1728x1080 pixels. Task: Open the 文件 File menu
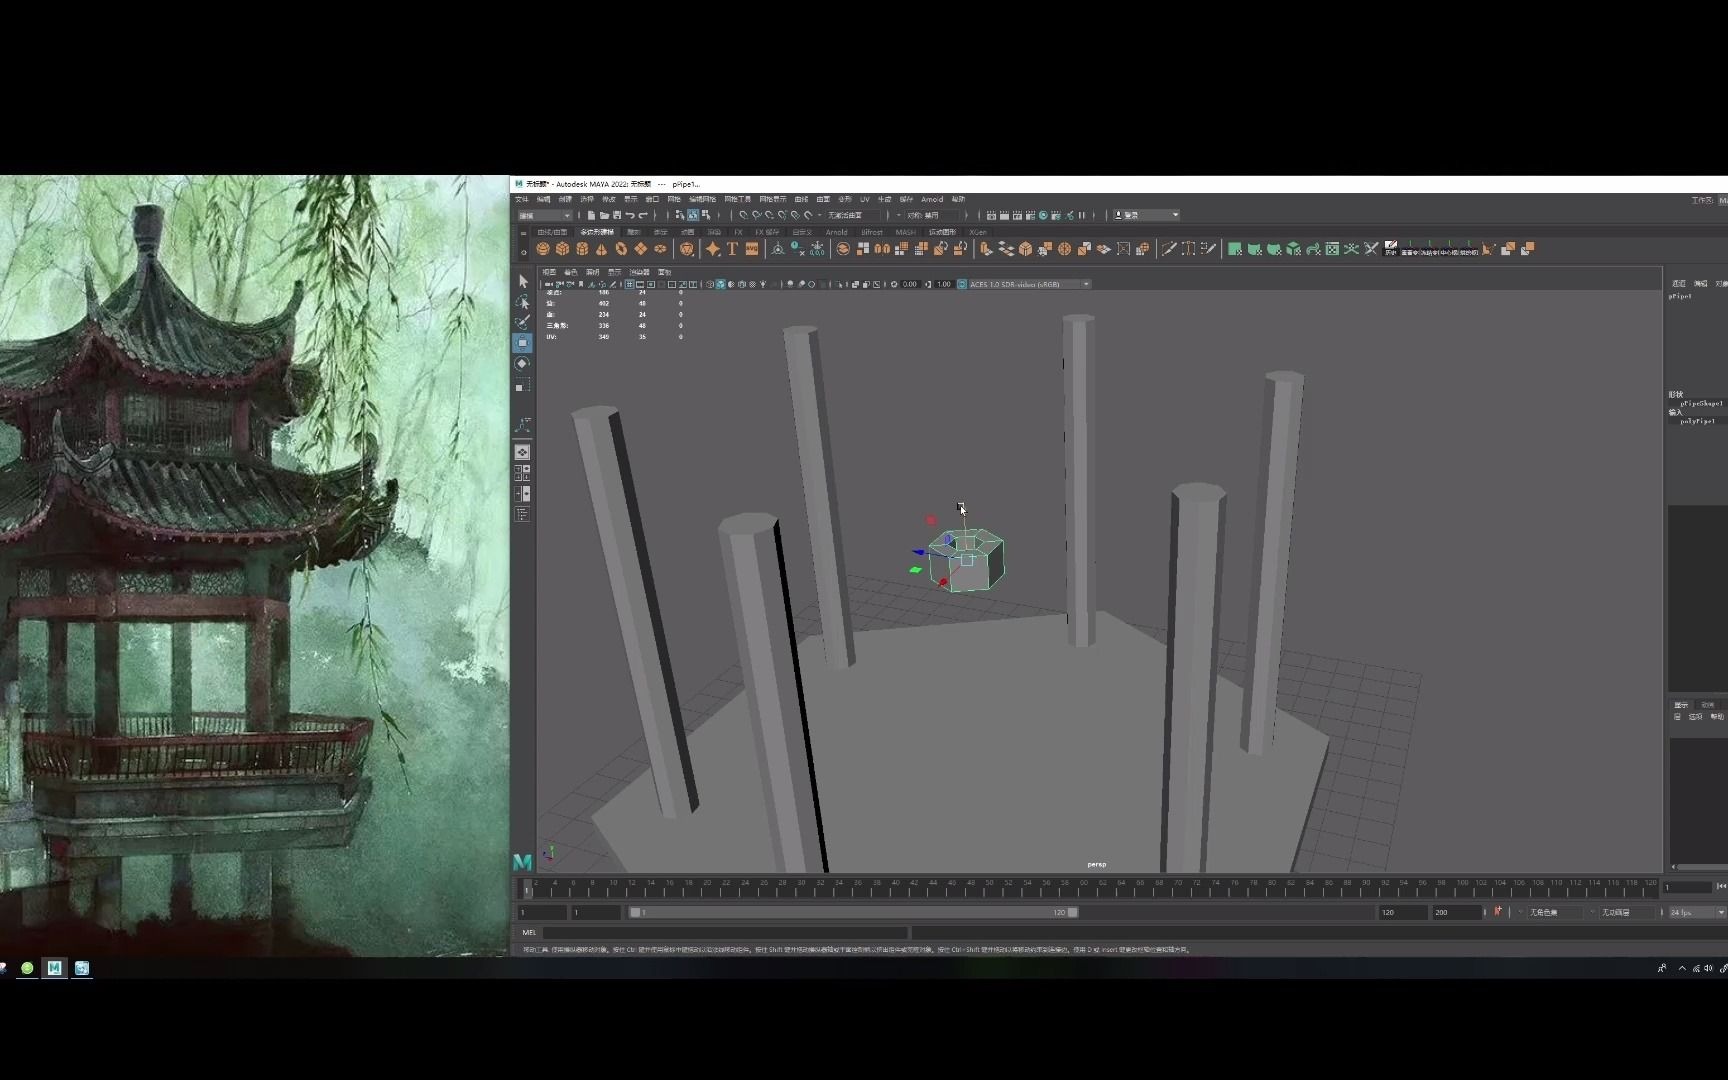tap(522, 199)
